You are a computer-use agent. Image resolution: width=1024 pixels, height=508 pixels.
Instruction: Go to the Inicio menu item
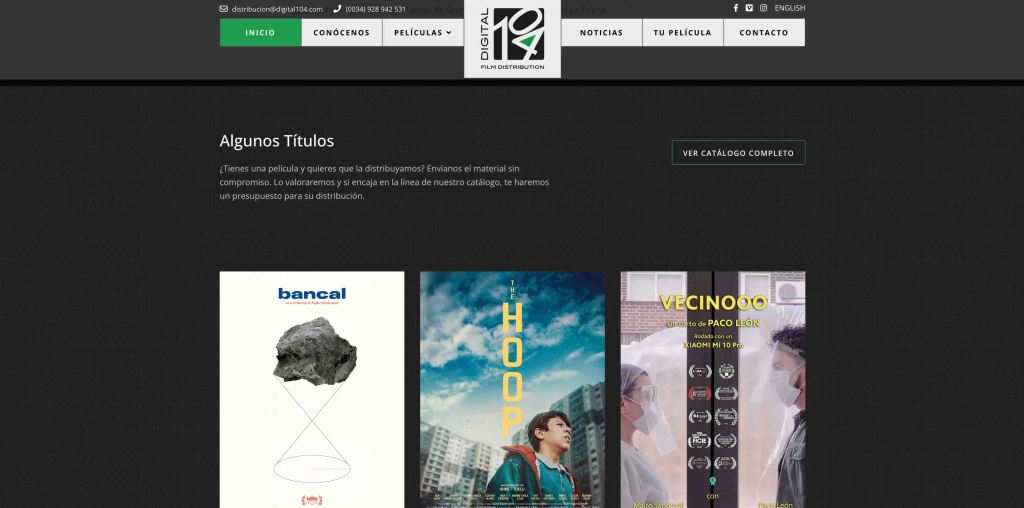[260, 32]
